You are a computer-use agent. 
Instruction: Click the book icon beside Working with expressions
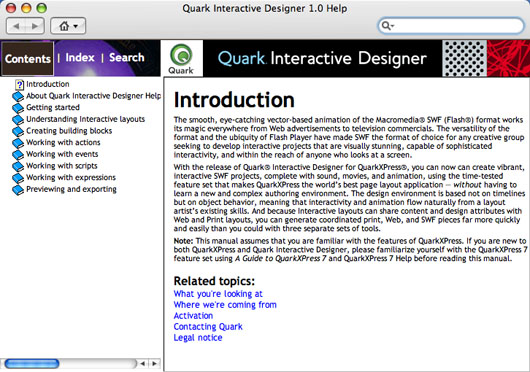click(18, 178)
